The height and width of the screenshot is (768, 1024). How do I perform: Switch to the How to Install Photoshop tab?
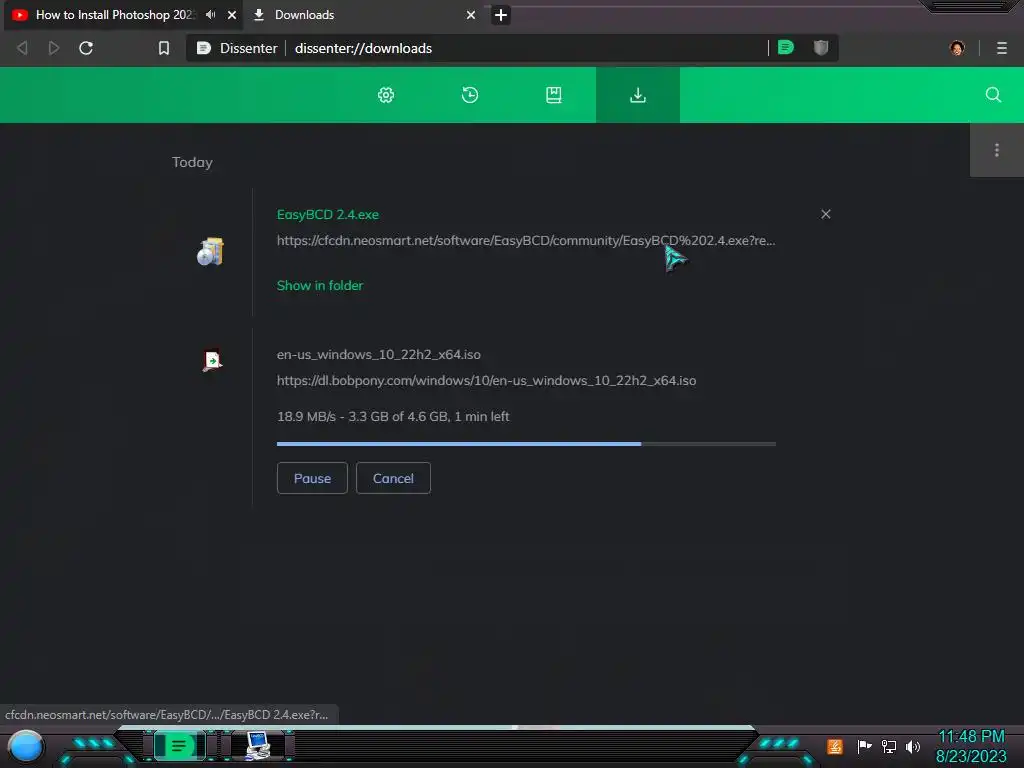coord(114,15)
